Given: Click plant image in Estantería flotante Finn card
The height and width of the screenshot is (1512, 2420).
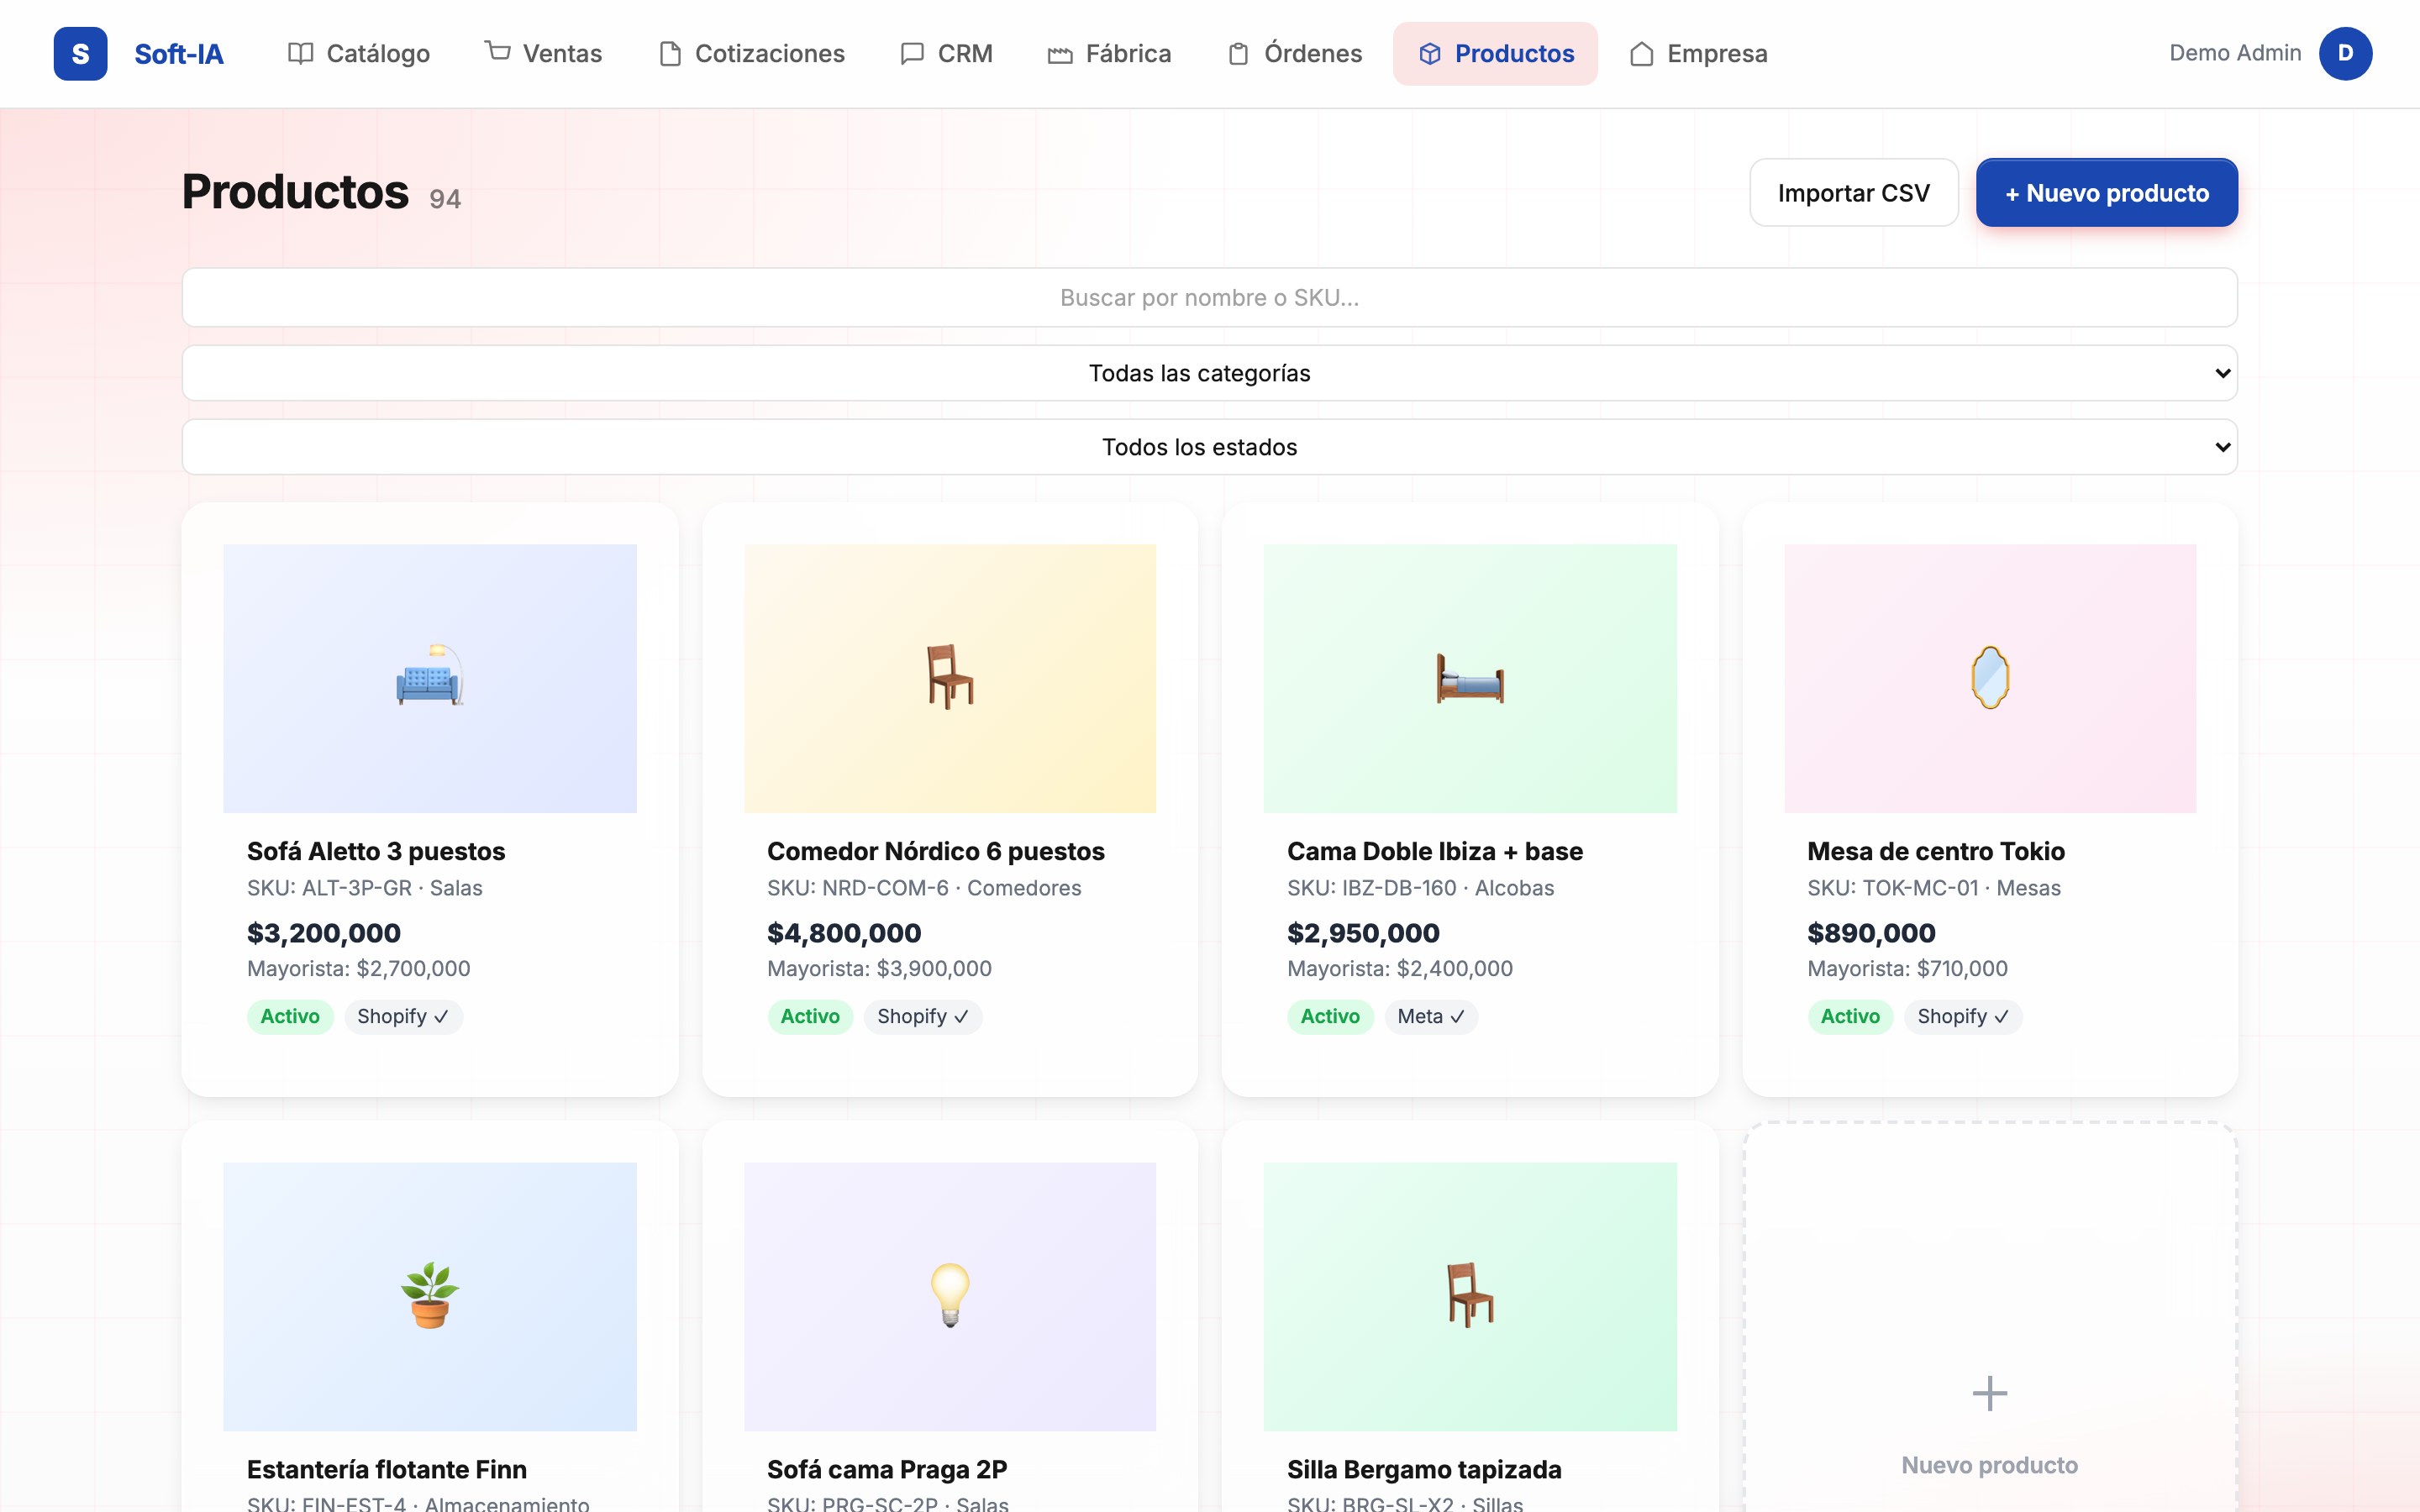Looking at the screenshot, I should (430, 1295).
